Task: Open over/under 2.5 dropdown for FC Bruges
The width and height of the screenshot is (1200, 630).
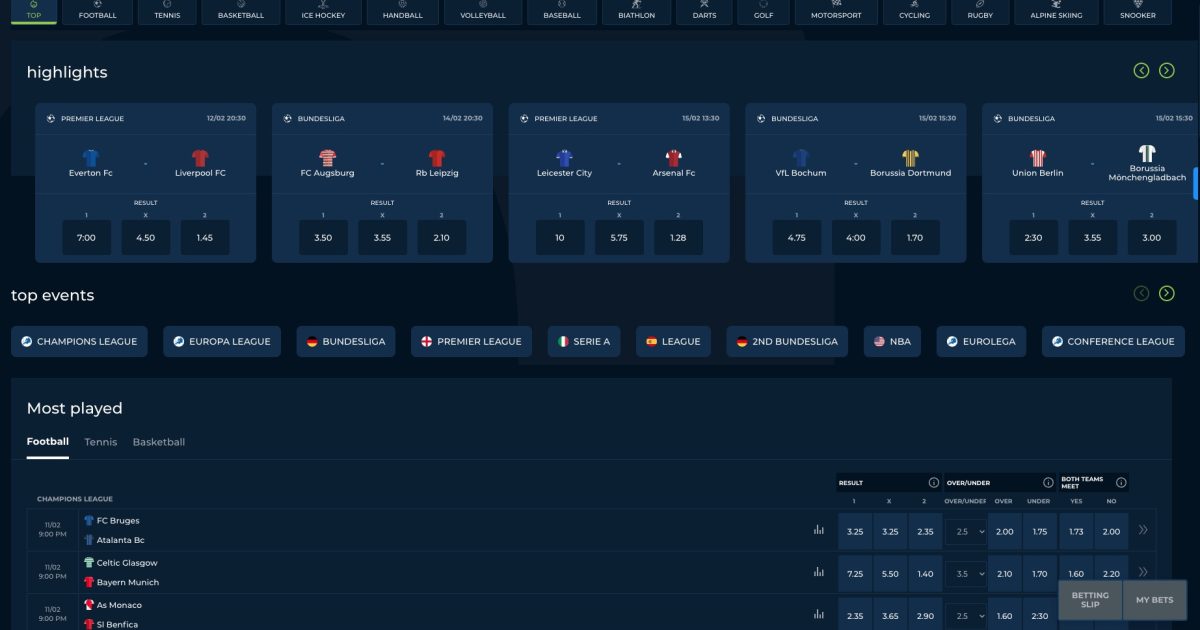Action: 966,532
